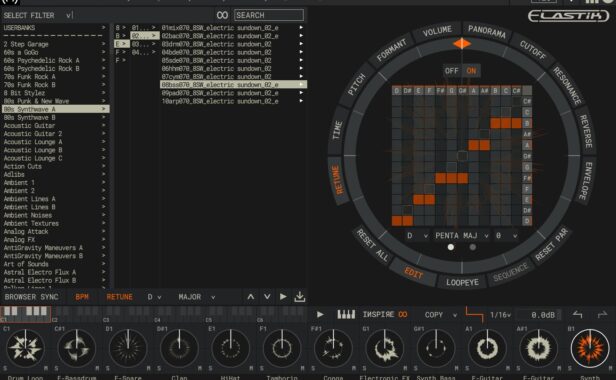Select the CUTOFF wheel segment
This screenshot has height=380, width=616.
pos(533,50)
